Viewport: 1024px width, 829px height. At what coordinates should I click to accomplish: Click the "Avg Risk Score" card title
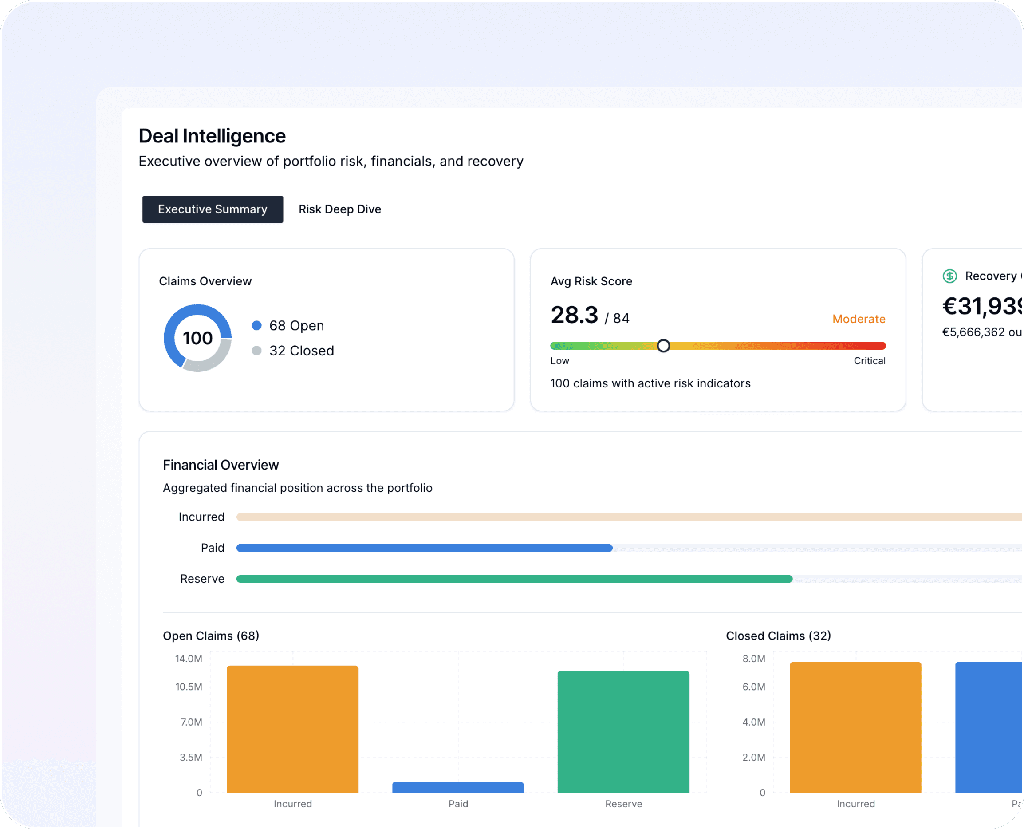(591, 281)
